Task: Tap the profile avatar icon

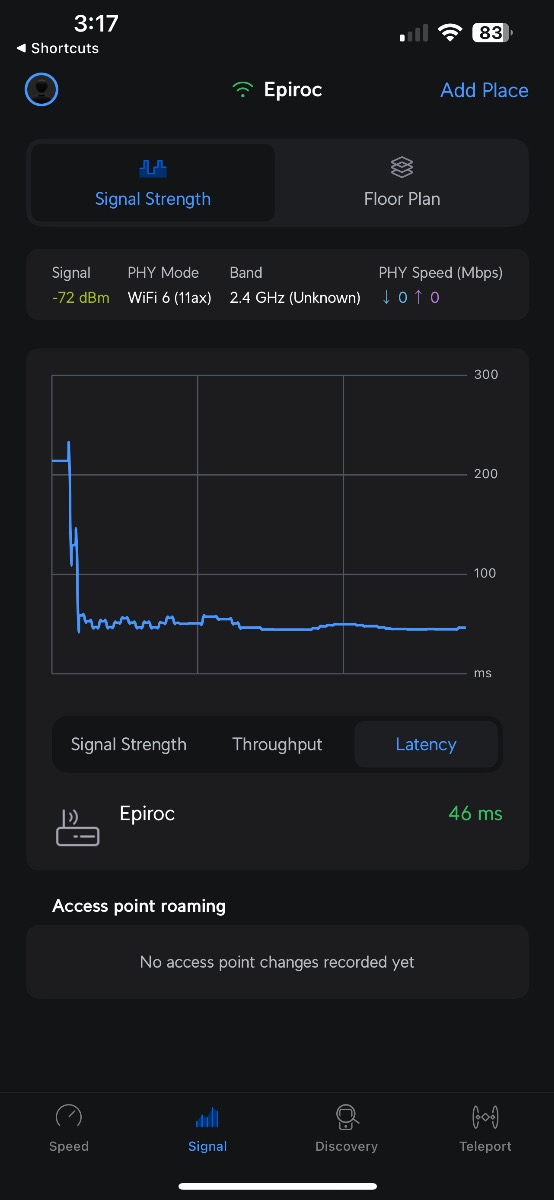Action: pyautogui.click(x=41, y=90)
